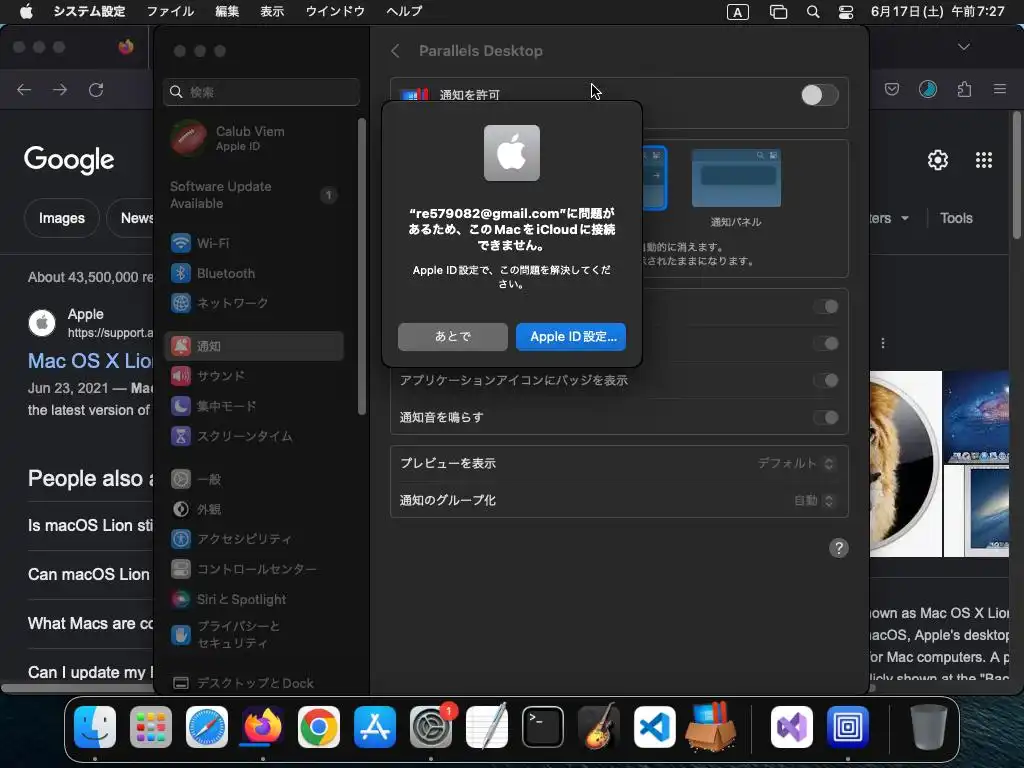
Task: Select スクリーンタイム in sidebar
Action: (253, 436)
